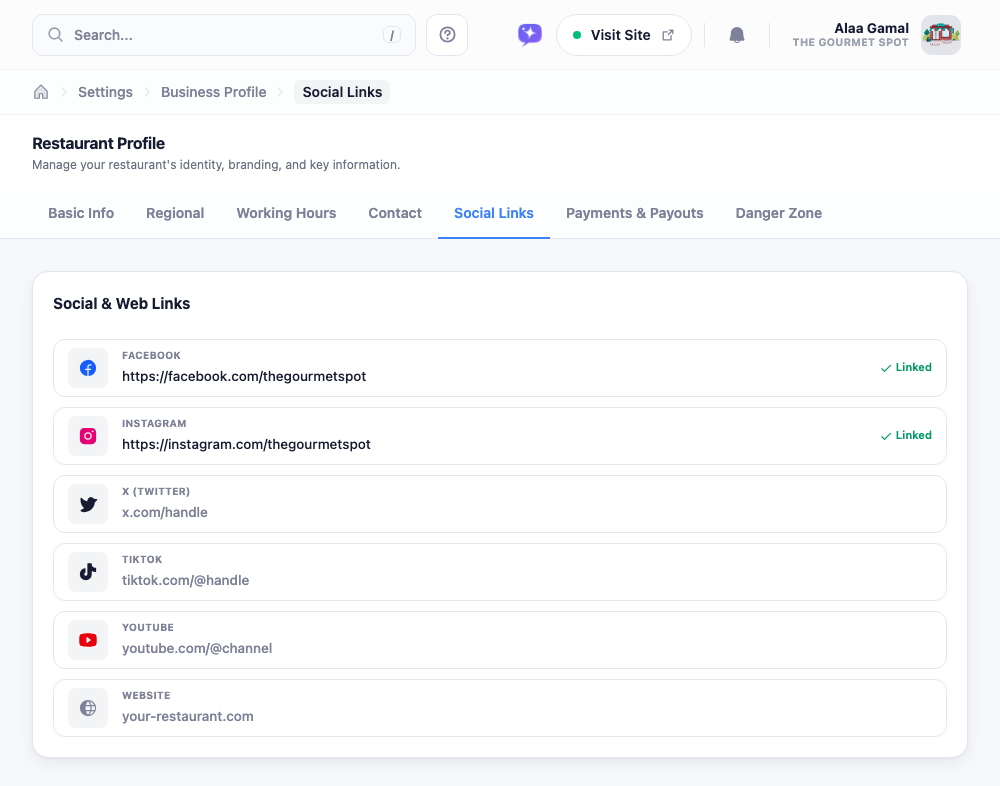This screenshot has width=1000, height=786.
Task: Click the external link icon in Visit Site
Action: point(668,34)
